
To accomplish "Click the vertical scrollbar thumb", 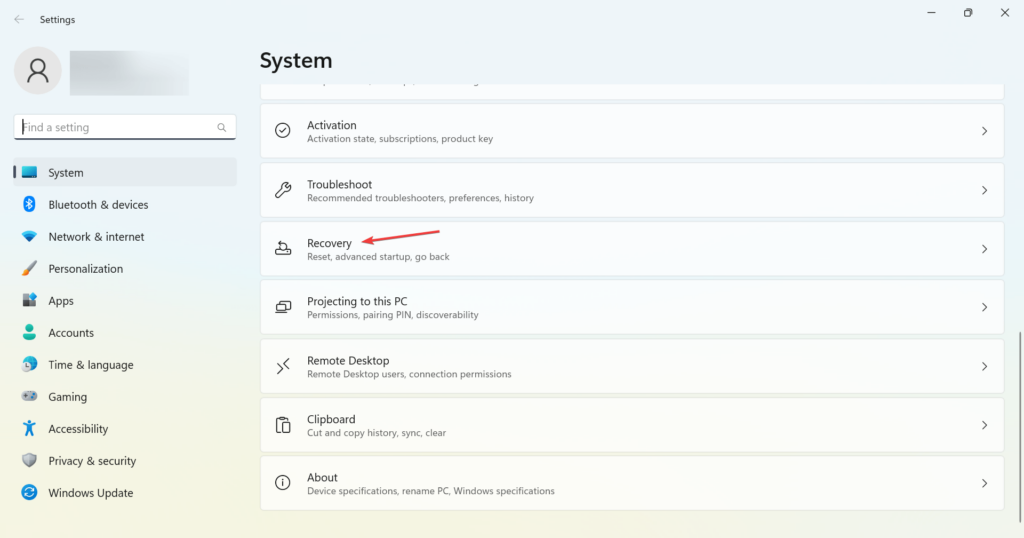I will [1019, 427].
